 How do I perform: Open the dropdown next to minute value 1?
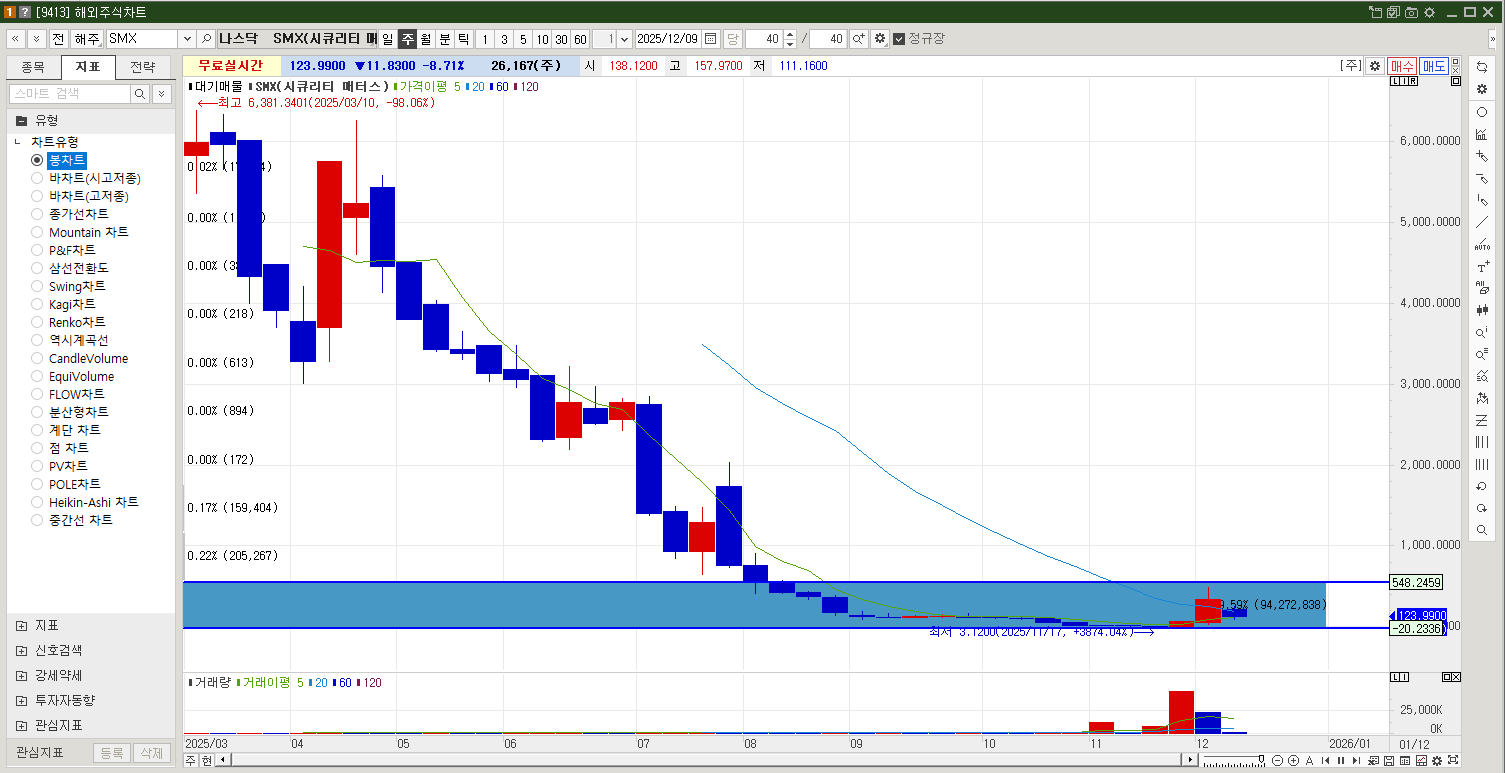point(625,39)
